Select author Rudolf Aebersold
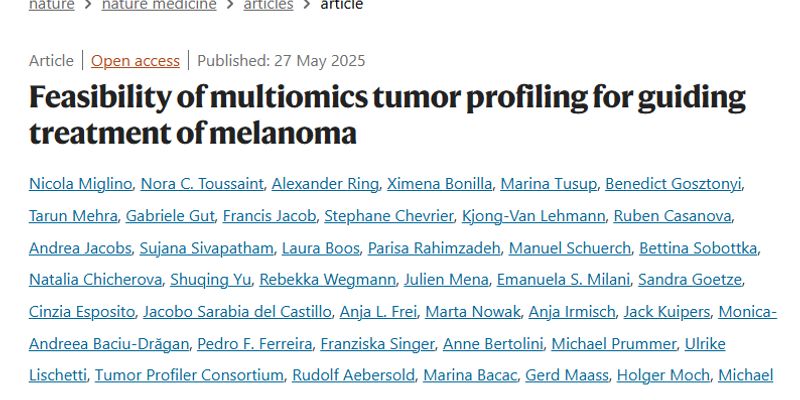Viewport: 800px width, 400px height. coord(353,376)
